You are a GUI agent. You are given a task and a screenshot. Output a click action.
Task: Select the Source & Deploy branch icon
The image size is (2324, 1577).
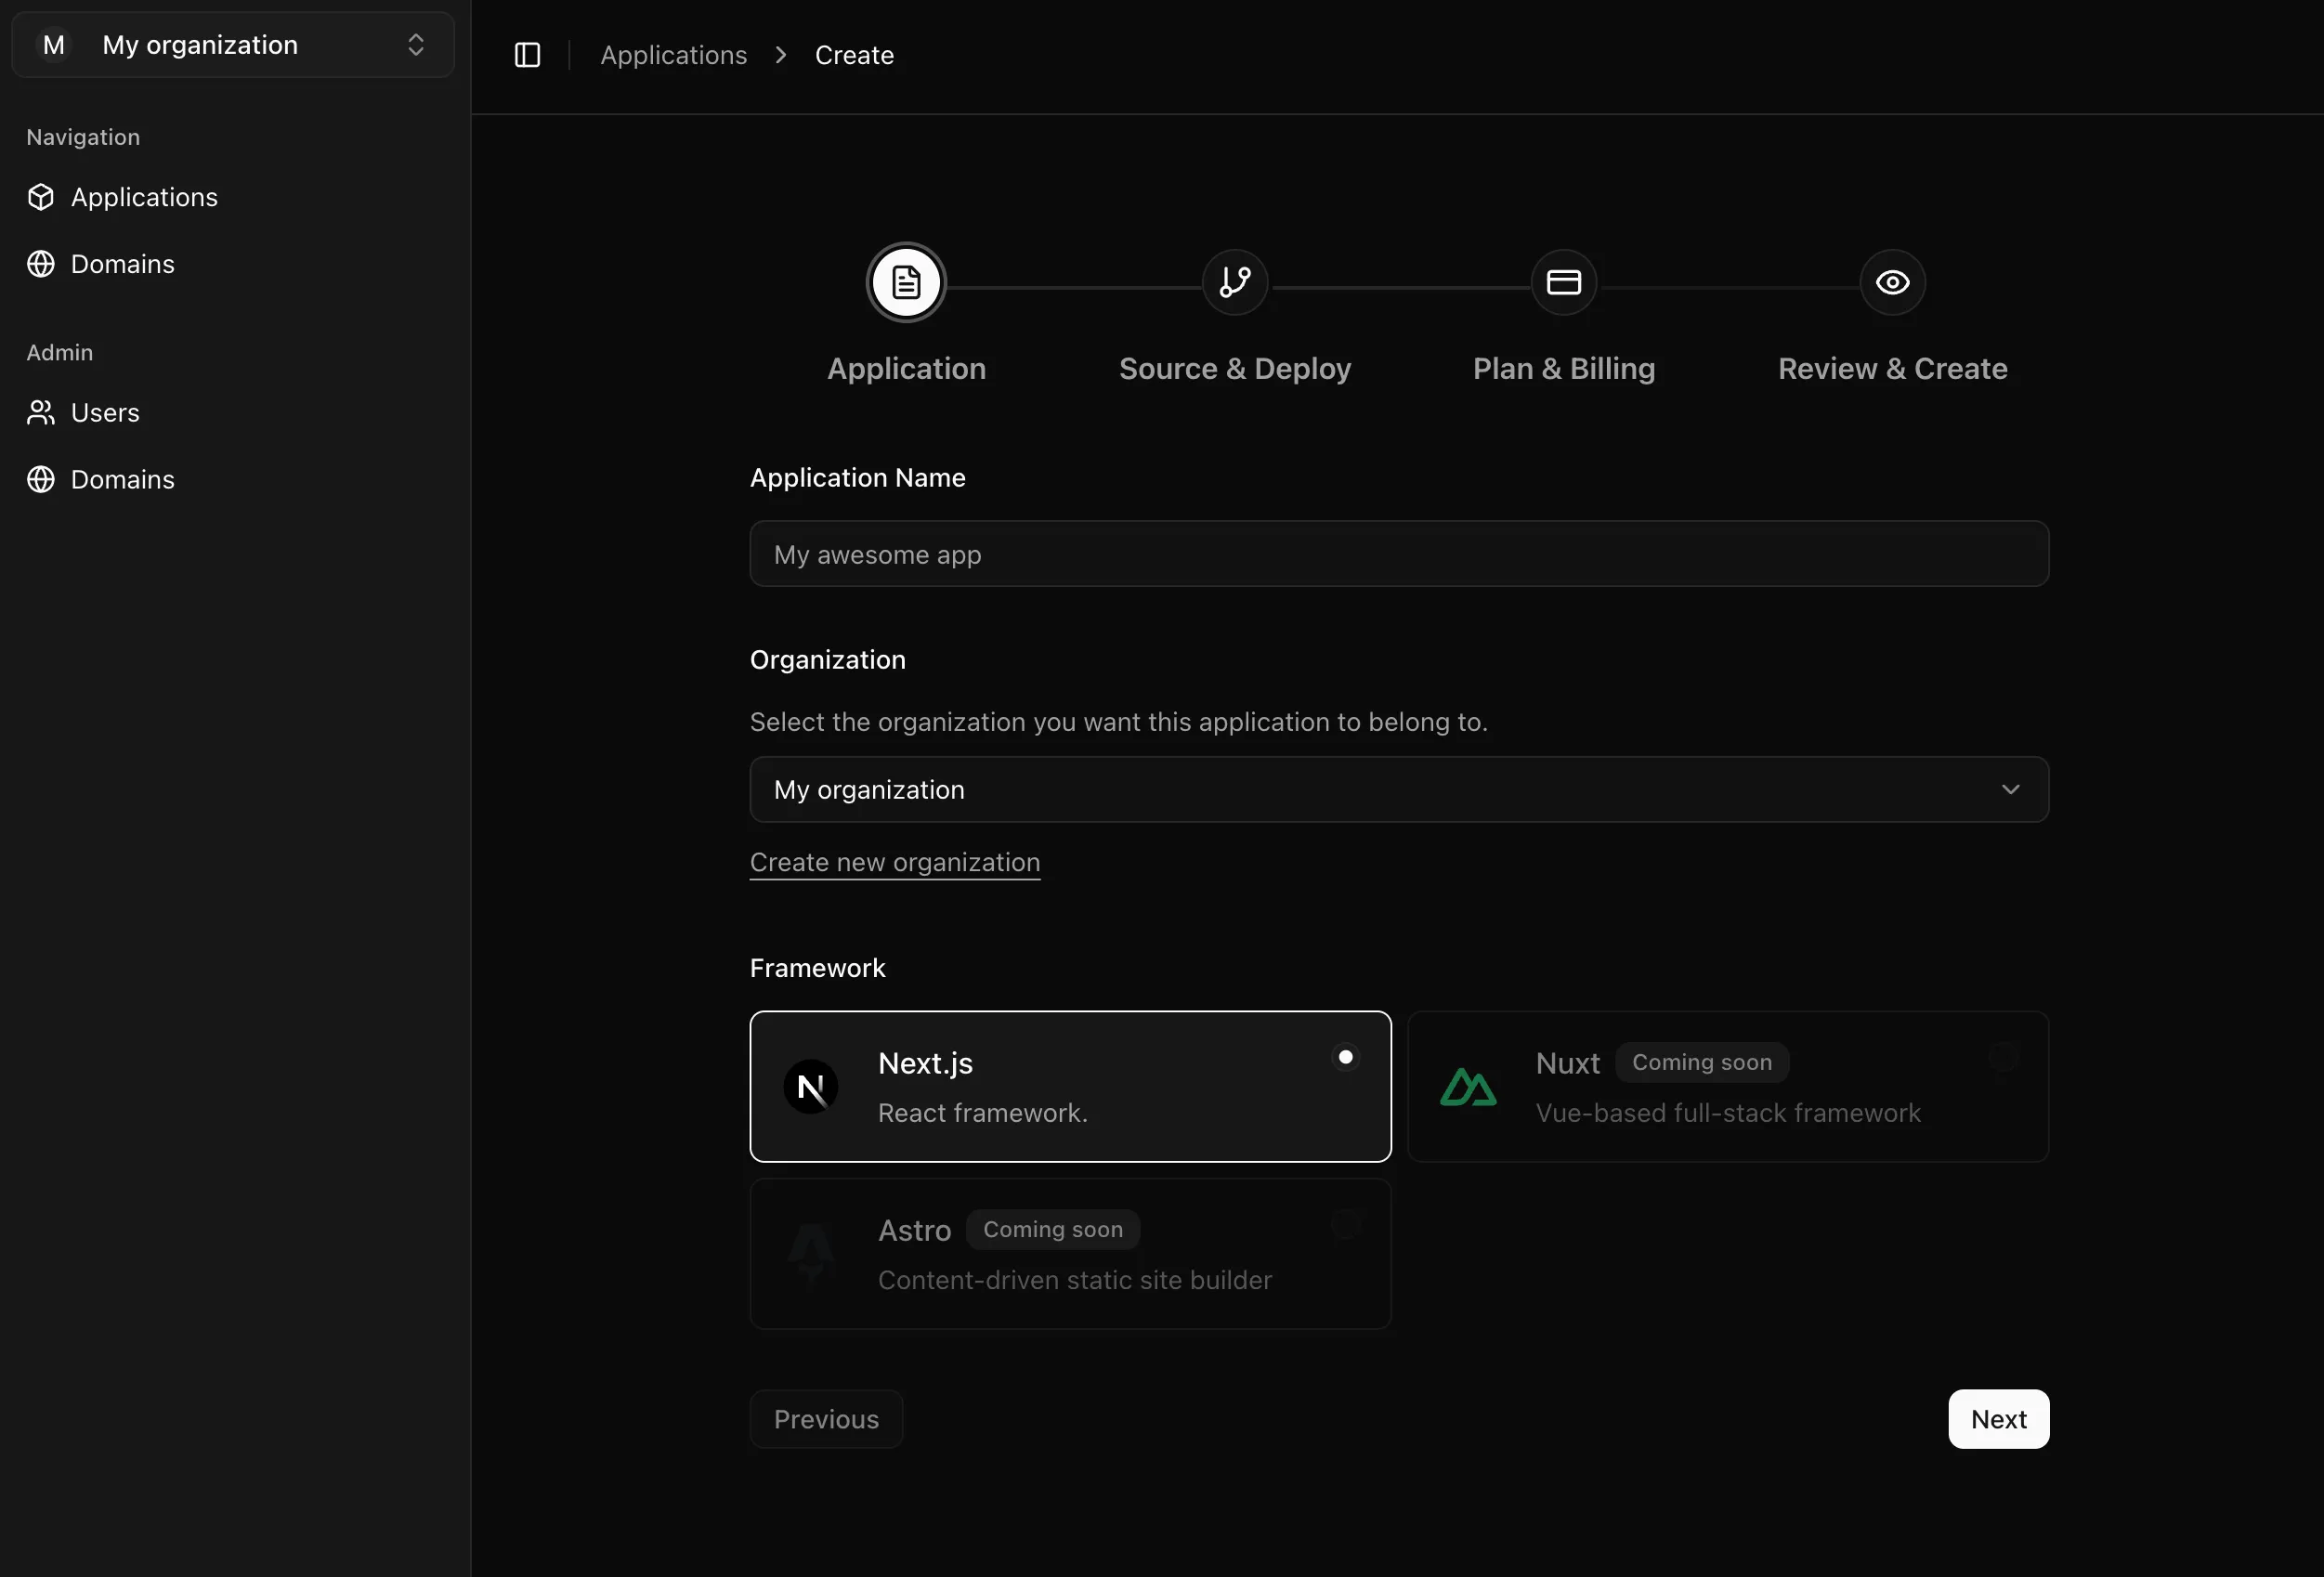coord(1235,283)
